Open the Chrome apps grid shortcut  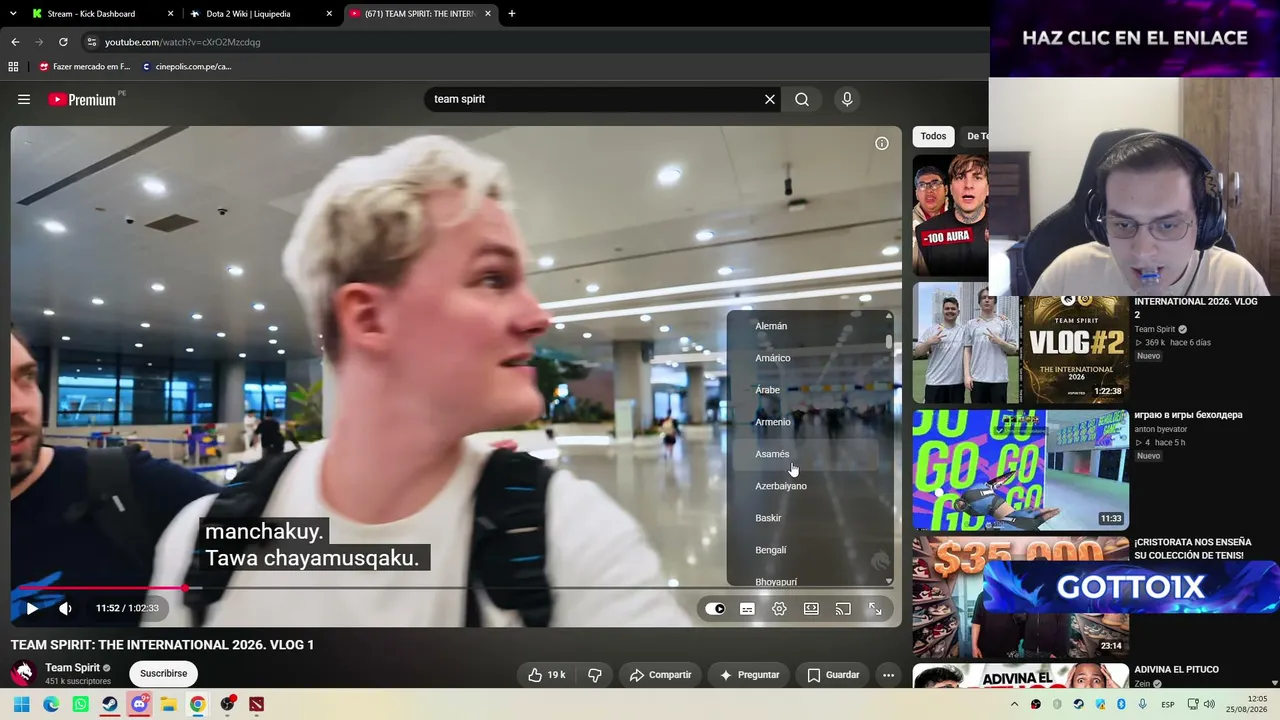pos(13,67)
